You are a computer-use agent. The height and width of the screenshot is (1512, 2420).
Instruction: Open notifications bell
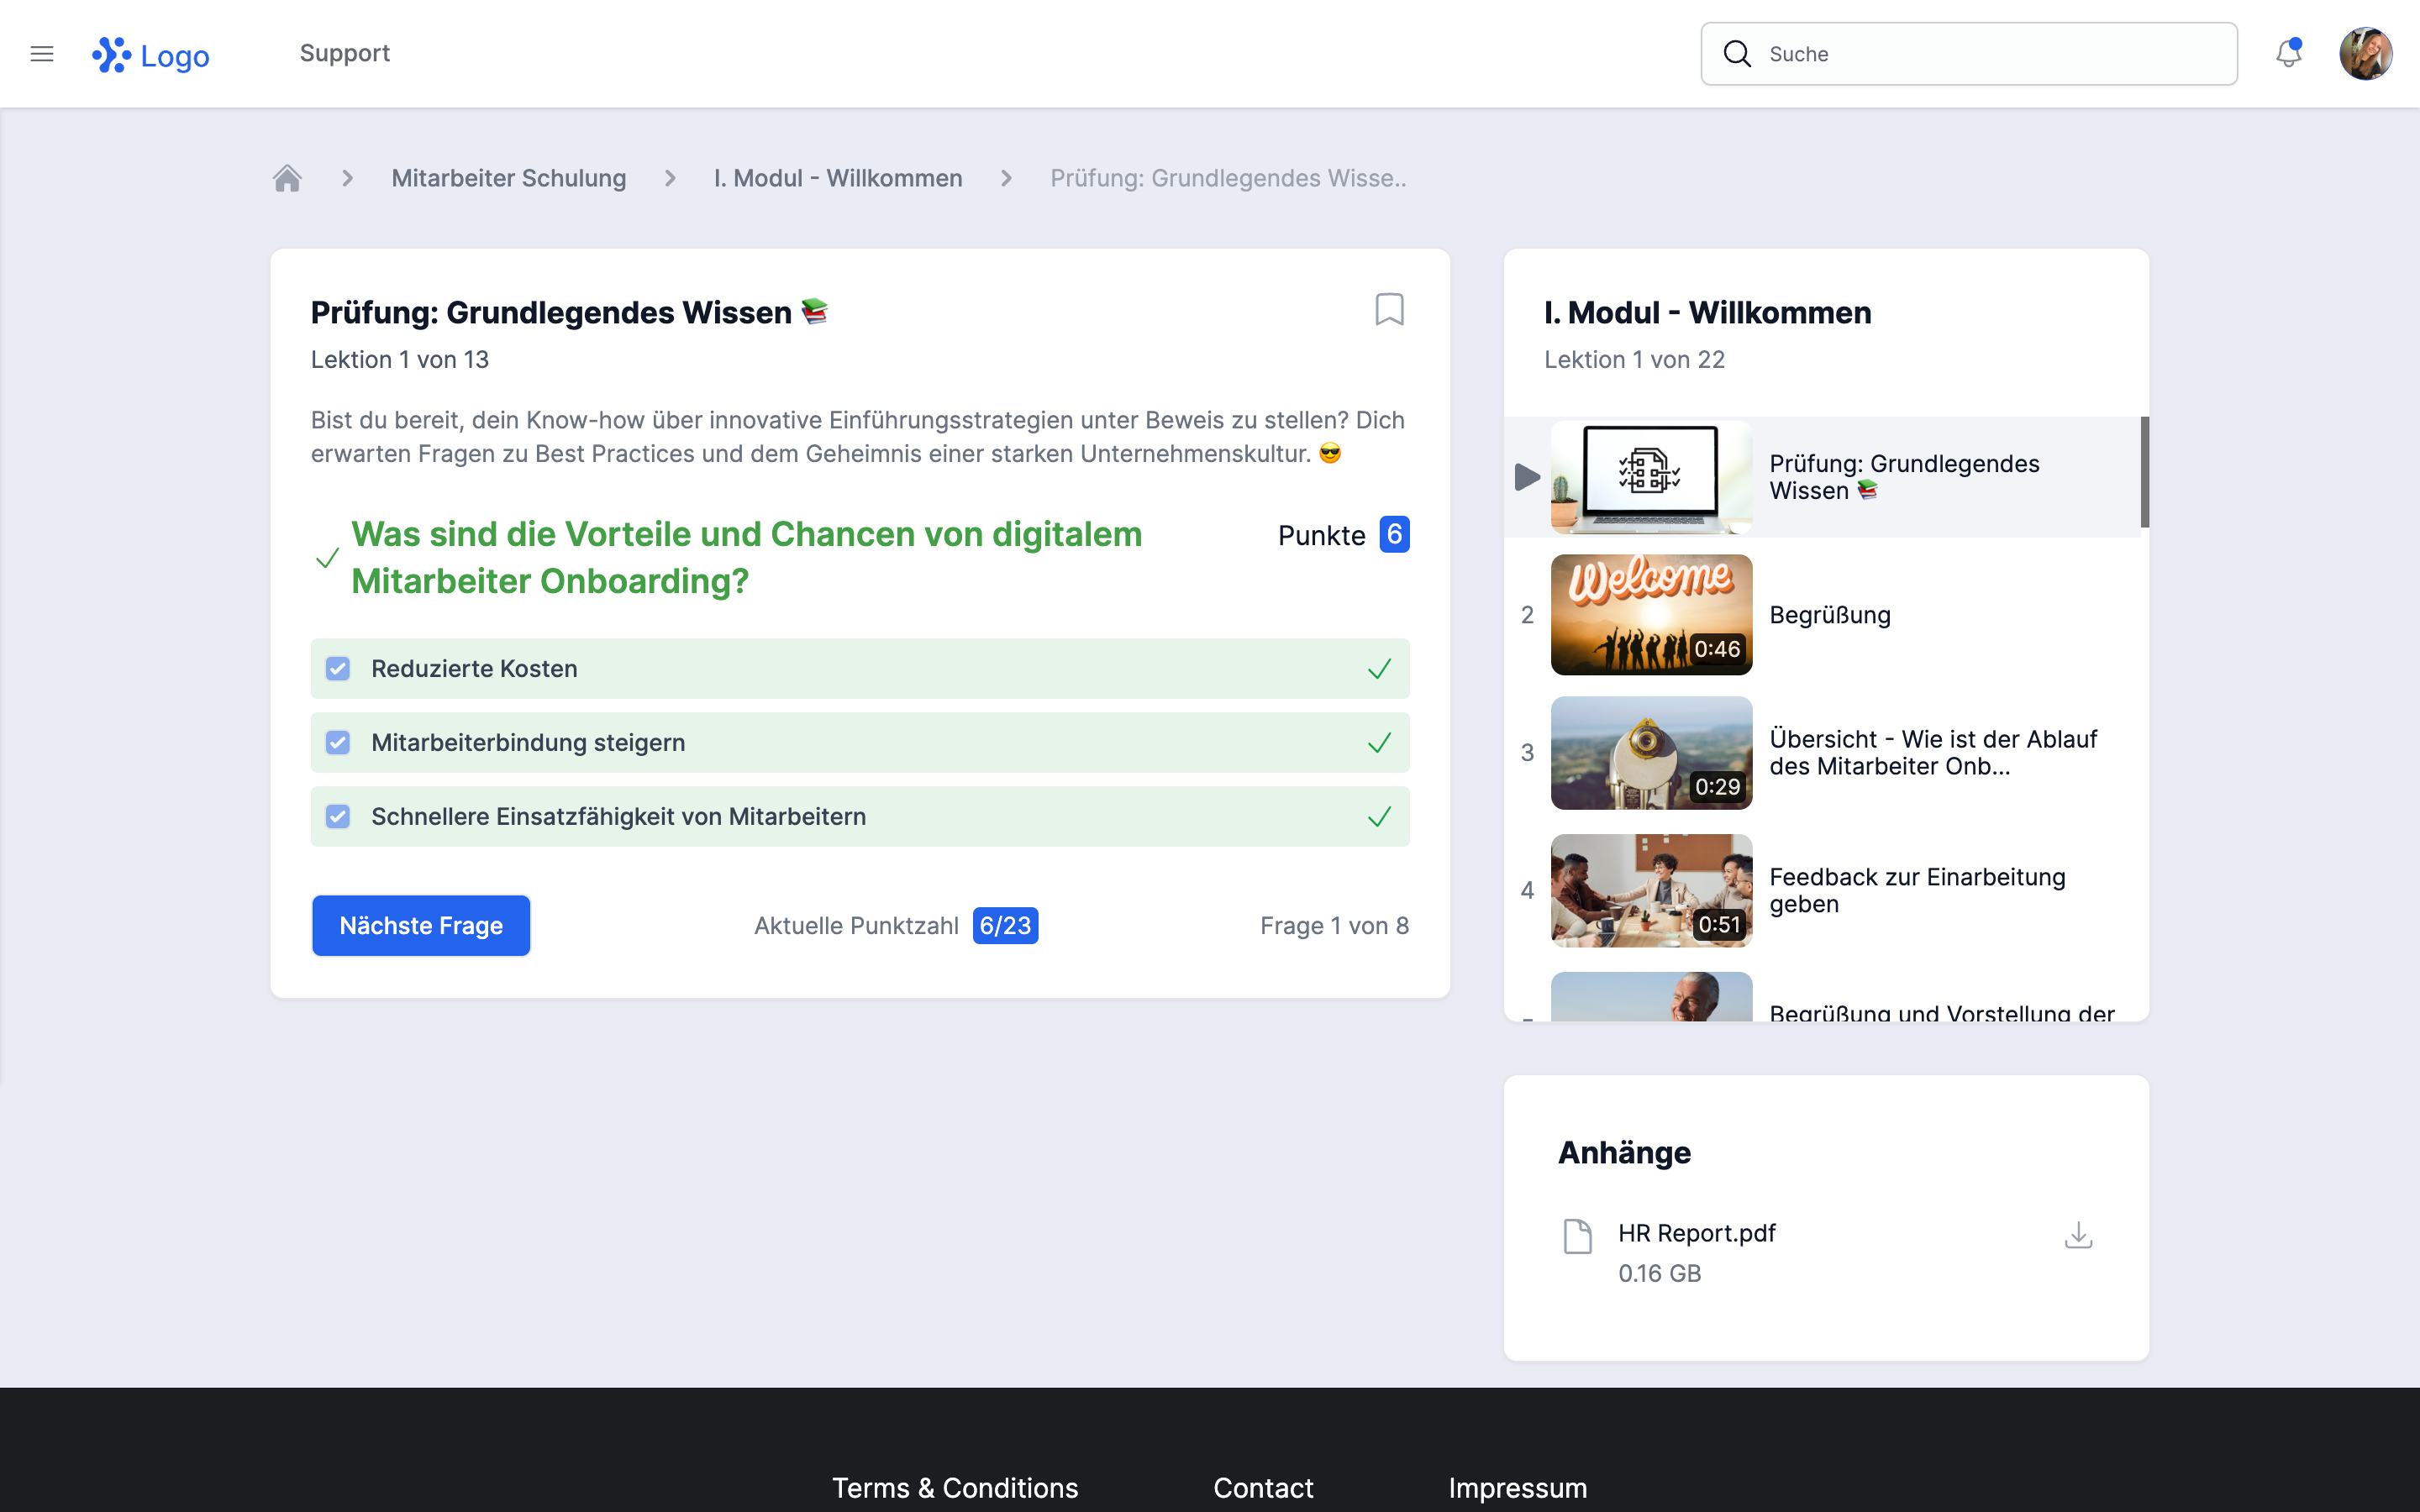click(x=2288, y=54)
